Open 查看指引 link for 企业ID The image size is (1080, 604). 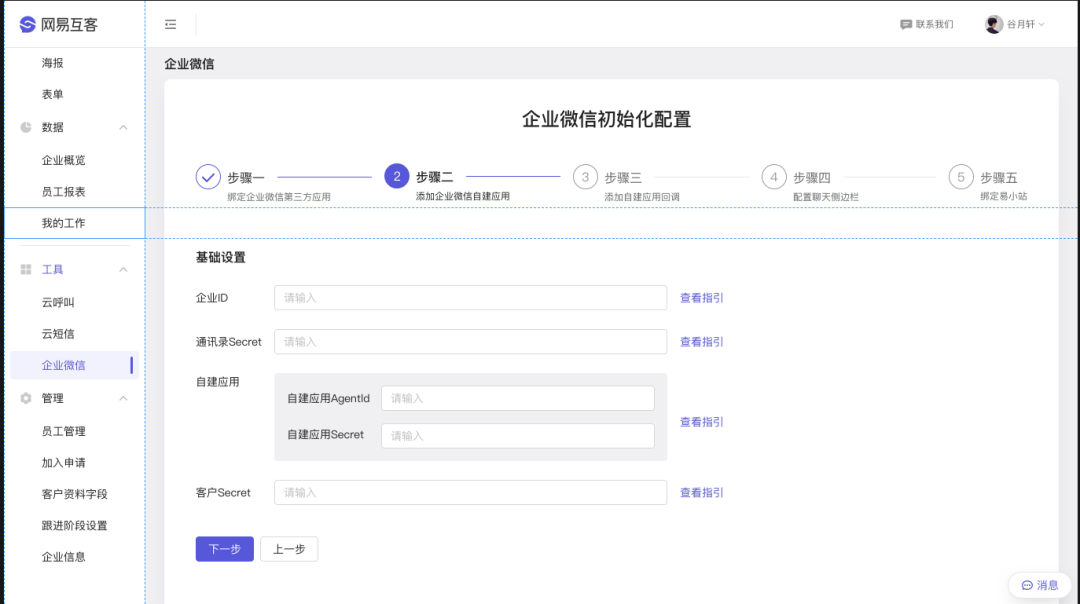tap(702, 298)
